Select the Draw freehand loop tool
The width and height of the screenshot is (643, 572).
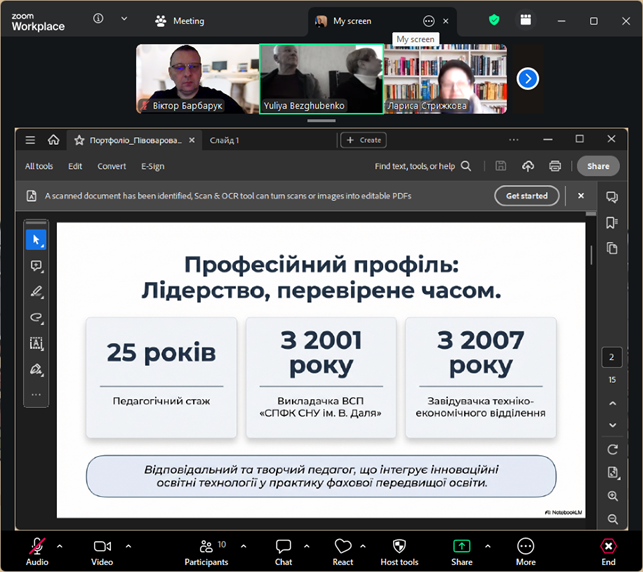click(x=36, y=317)
